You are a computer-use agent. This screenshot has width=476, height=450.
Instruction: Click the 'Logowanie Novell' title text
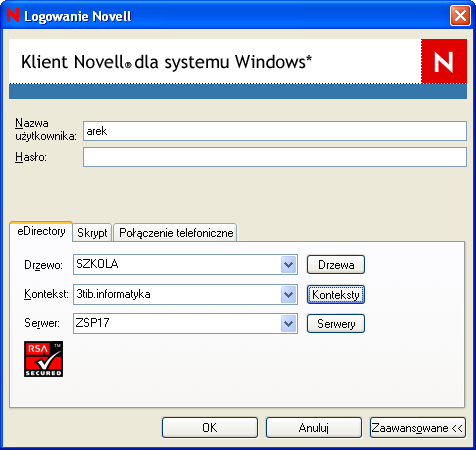78,16
